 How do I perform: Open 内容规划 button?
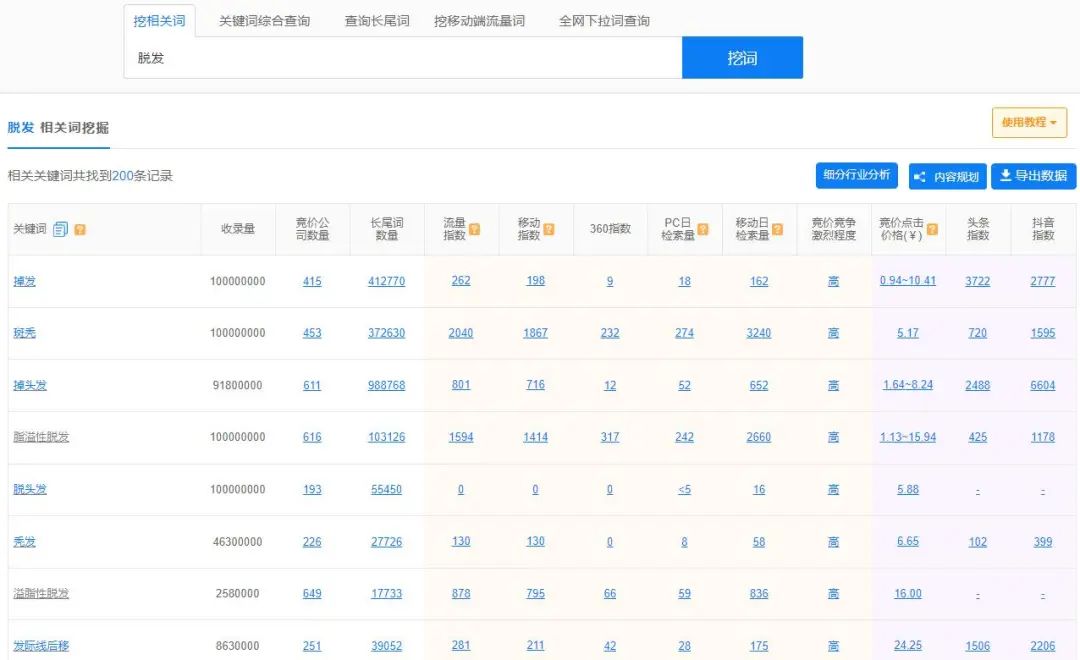tap(948, 176)
